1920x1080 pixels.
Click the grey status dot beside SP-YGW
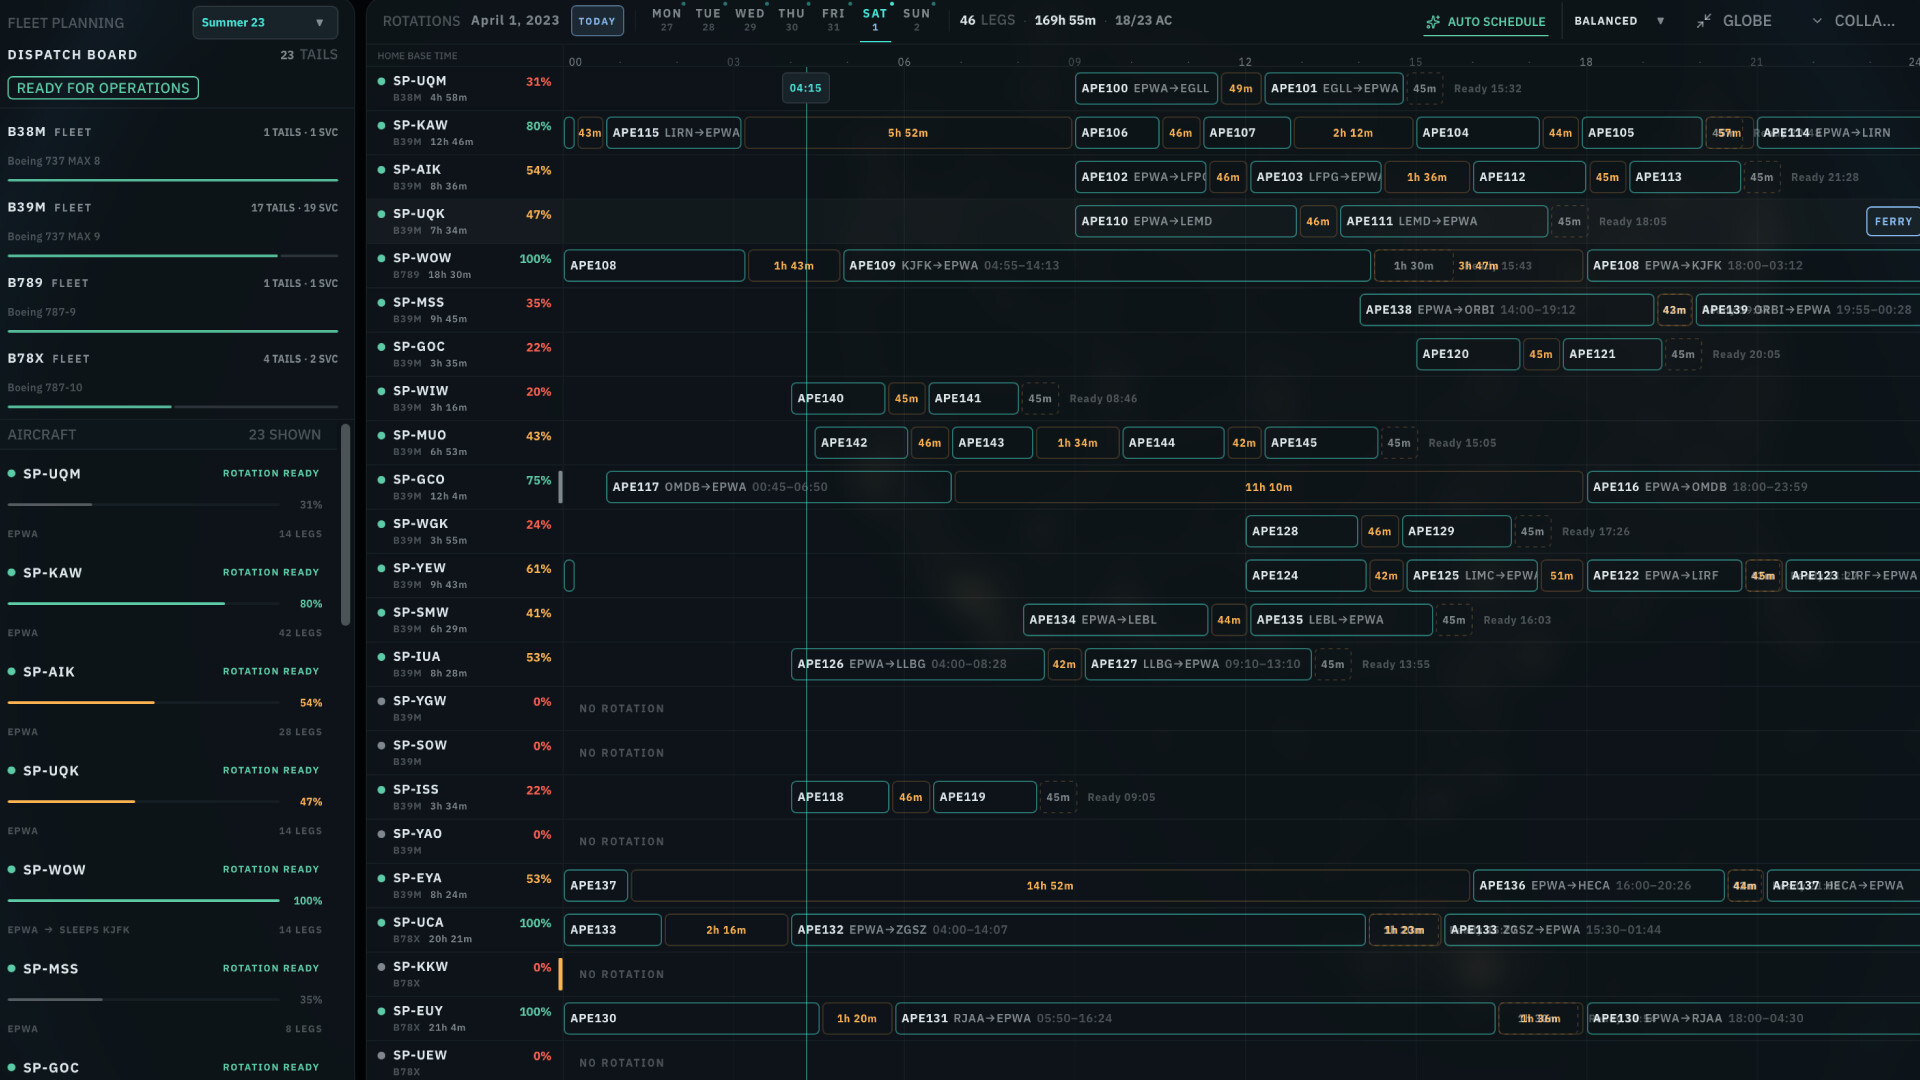pyautogui.click(x=381, y=701)
